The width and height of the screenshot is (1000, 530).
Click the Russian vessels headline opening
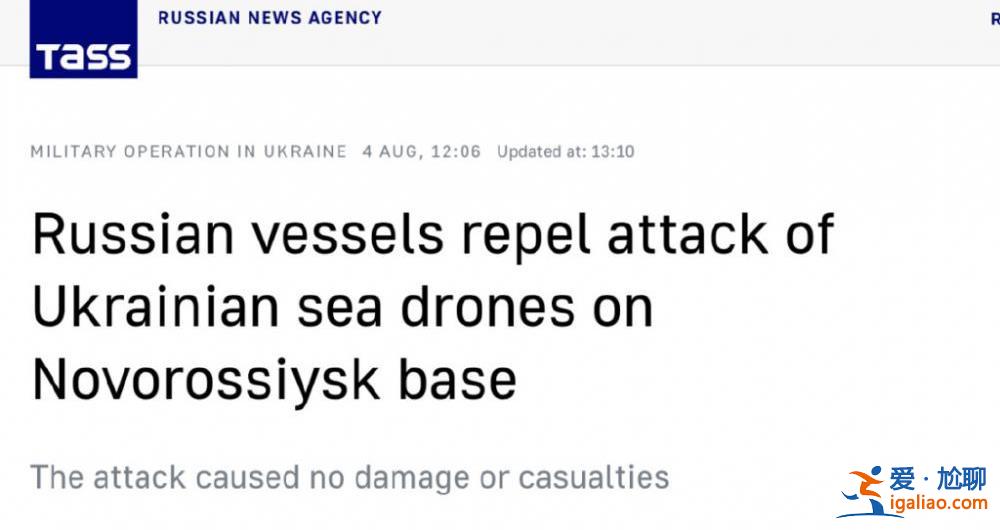click(237, 234)
